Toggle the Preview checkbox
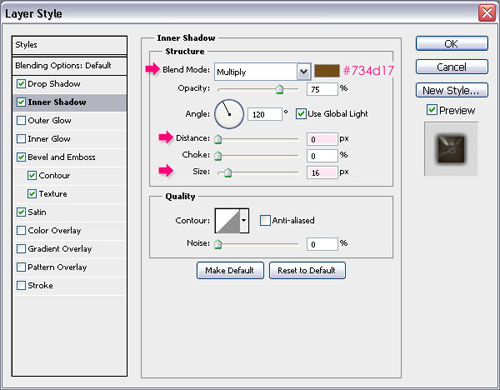Image resolution: width=500 pixels, height=390 pixels. pyautogui.click(x=432, y=109)
